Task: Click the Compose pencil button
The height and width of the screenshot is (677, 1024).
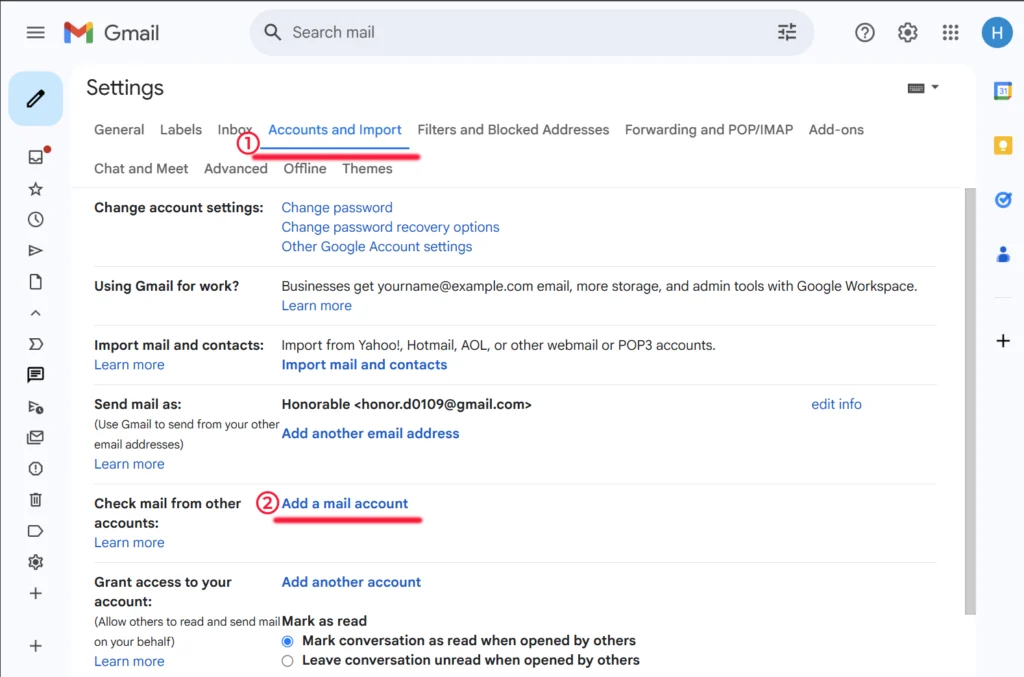Action: [x=35, y=99]
